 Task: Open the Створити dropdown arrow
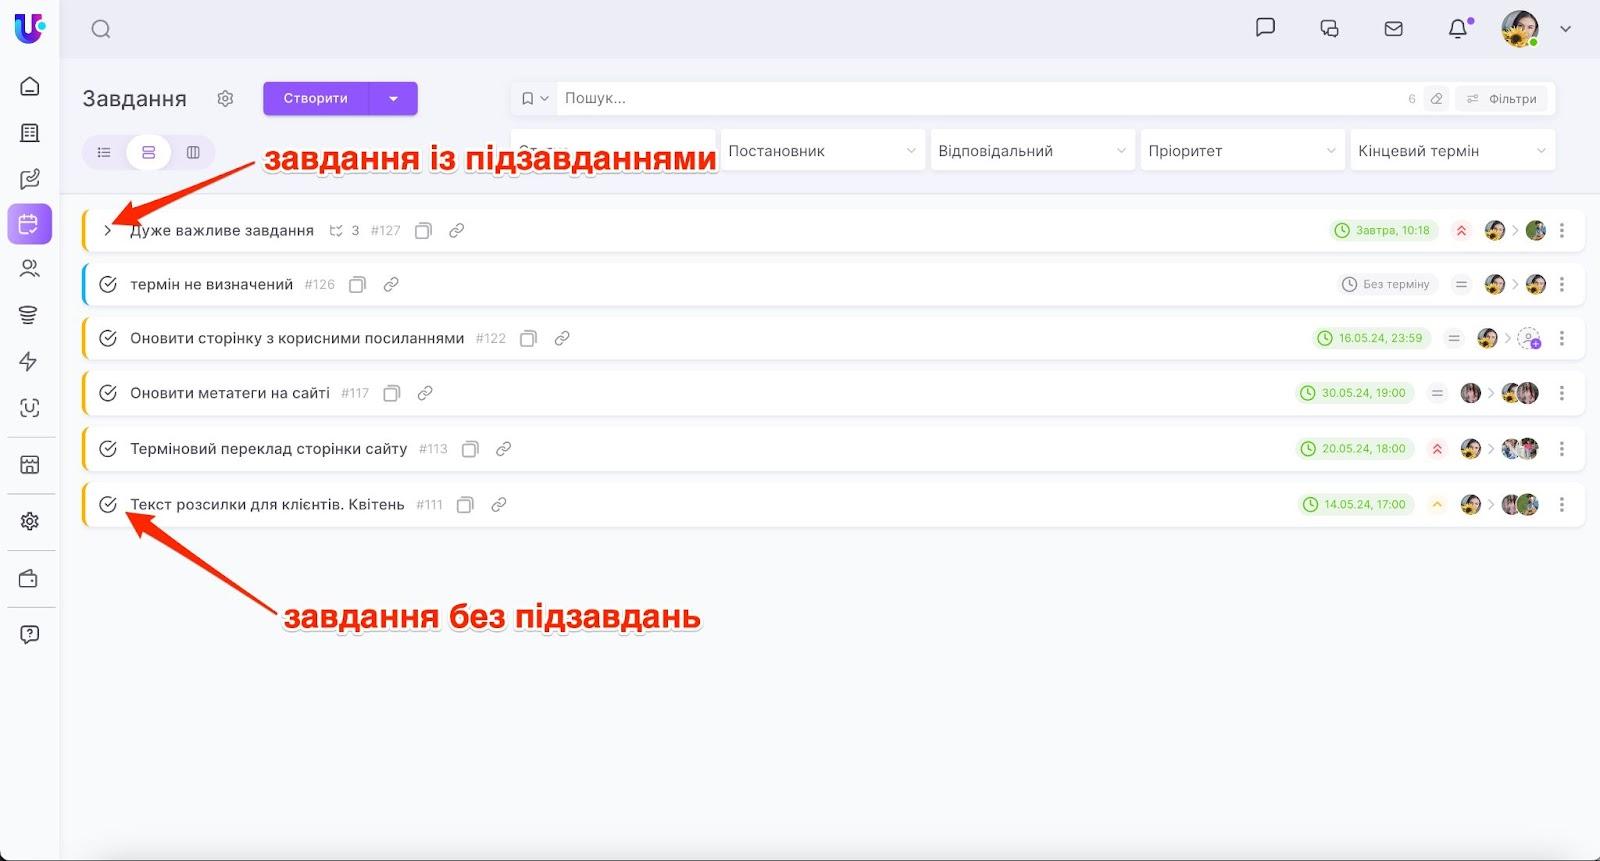coord(394,98)
